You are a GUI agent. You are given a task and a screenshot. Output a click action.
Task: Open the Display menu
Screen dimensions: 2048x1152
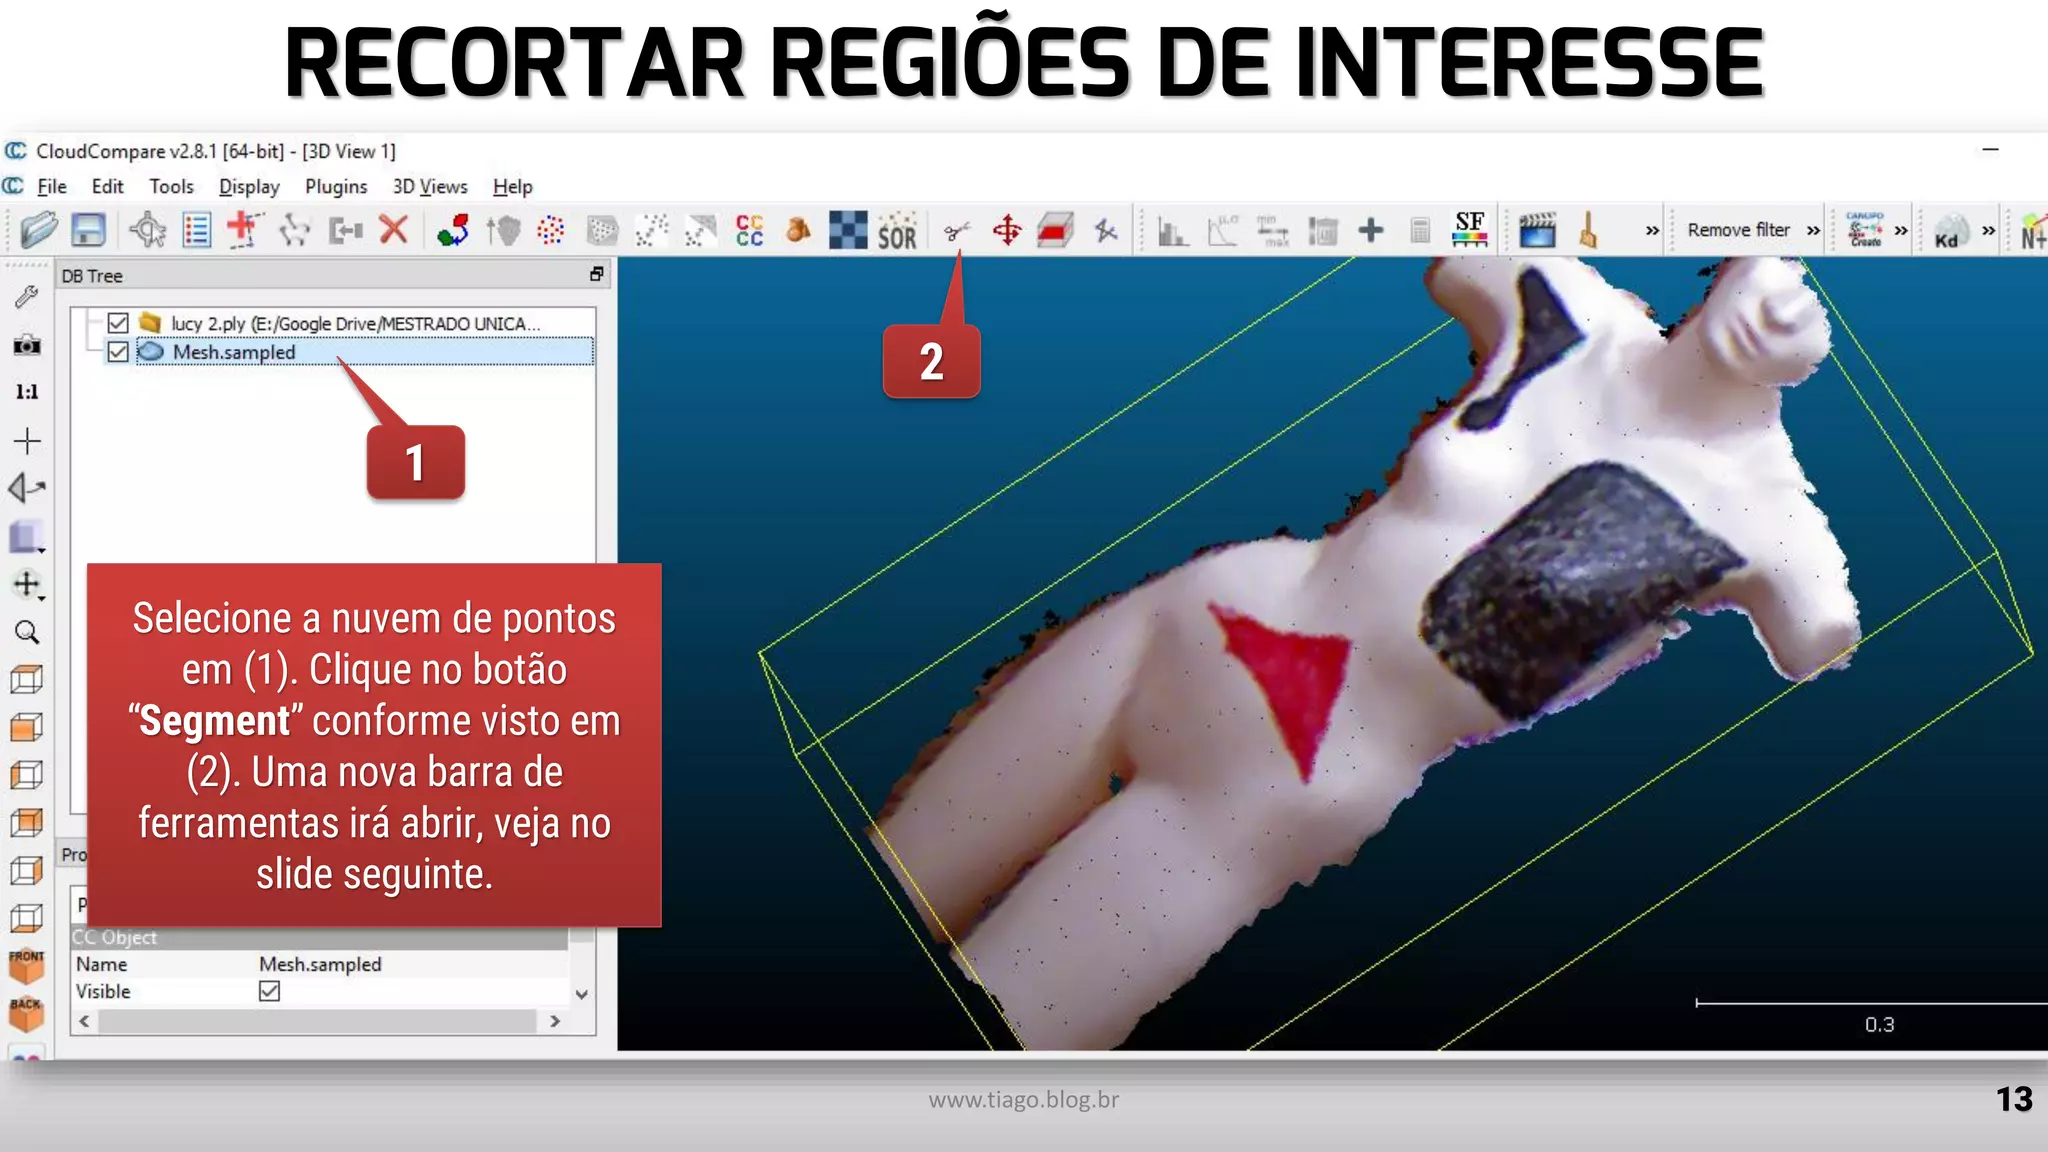pos(249,187)
